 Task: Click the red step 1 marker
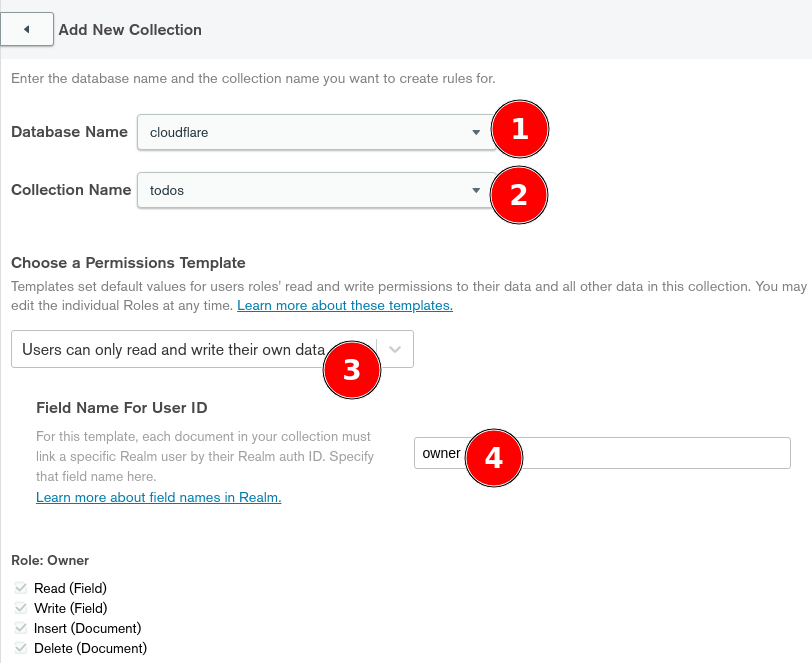519,129
